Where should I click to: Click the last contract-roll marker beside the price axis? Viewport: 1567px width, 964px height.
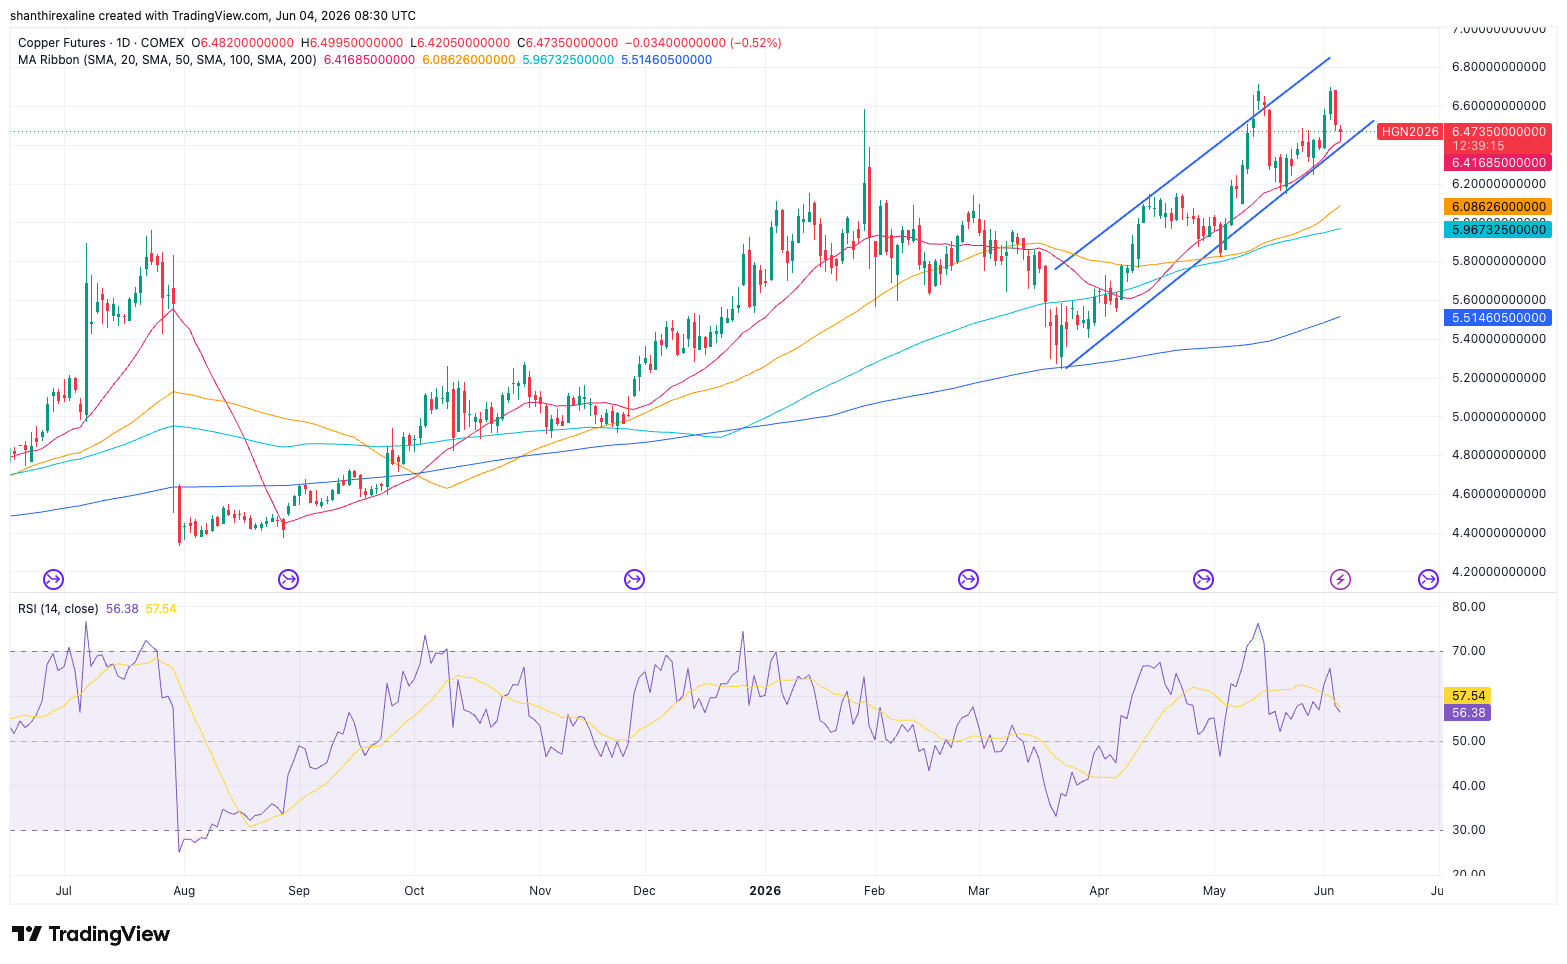pos(1428,579)
